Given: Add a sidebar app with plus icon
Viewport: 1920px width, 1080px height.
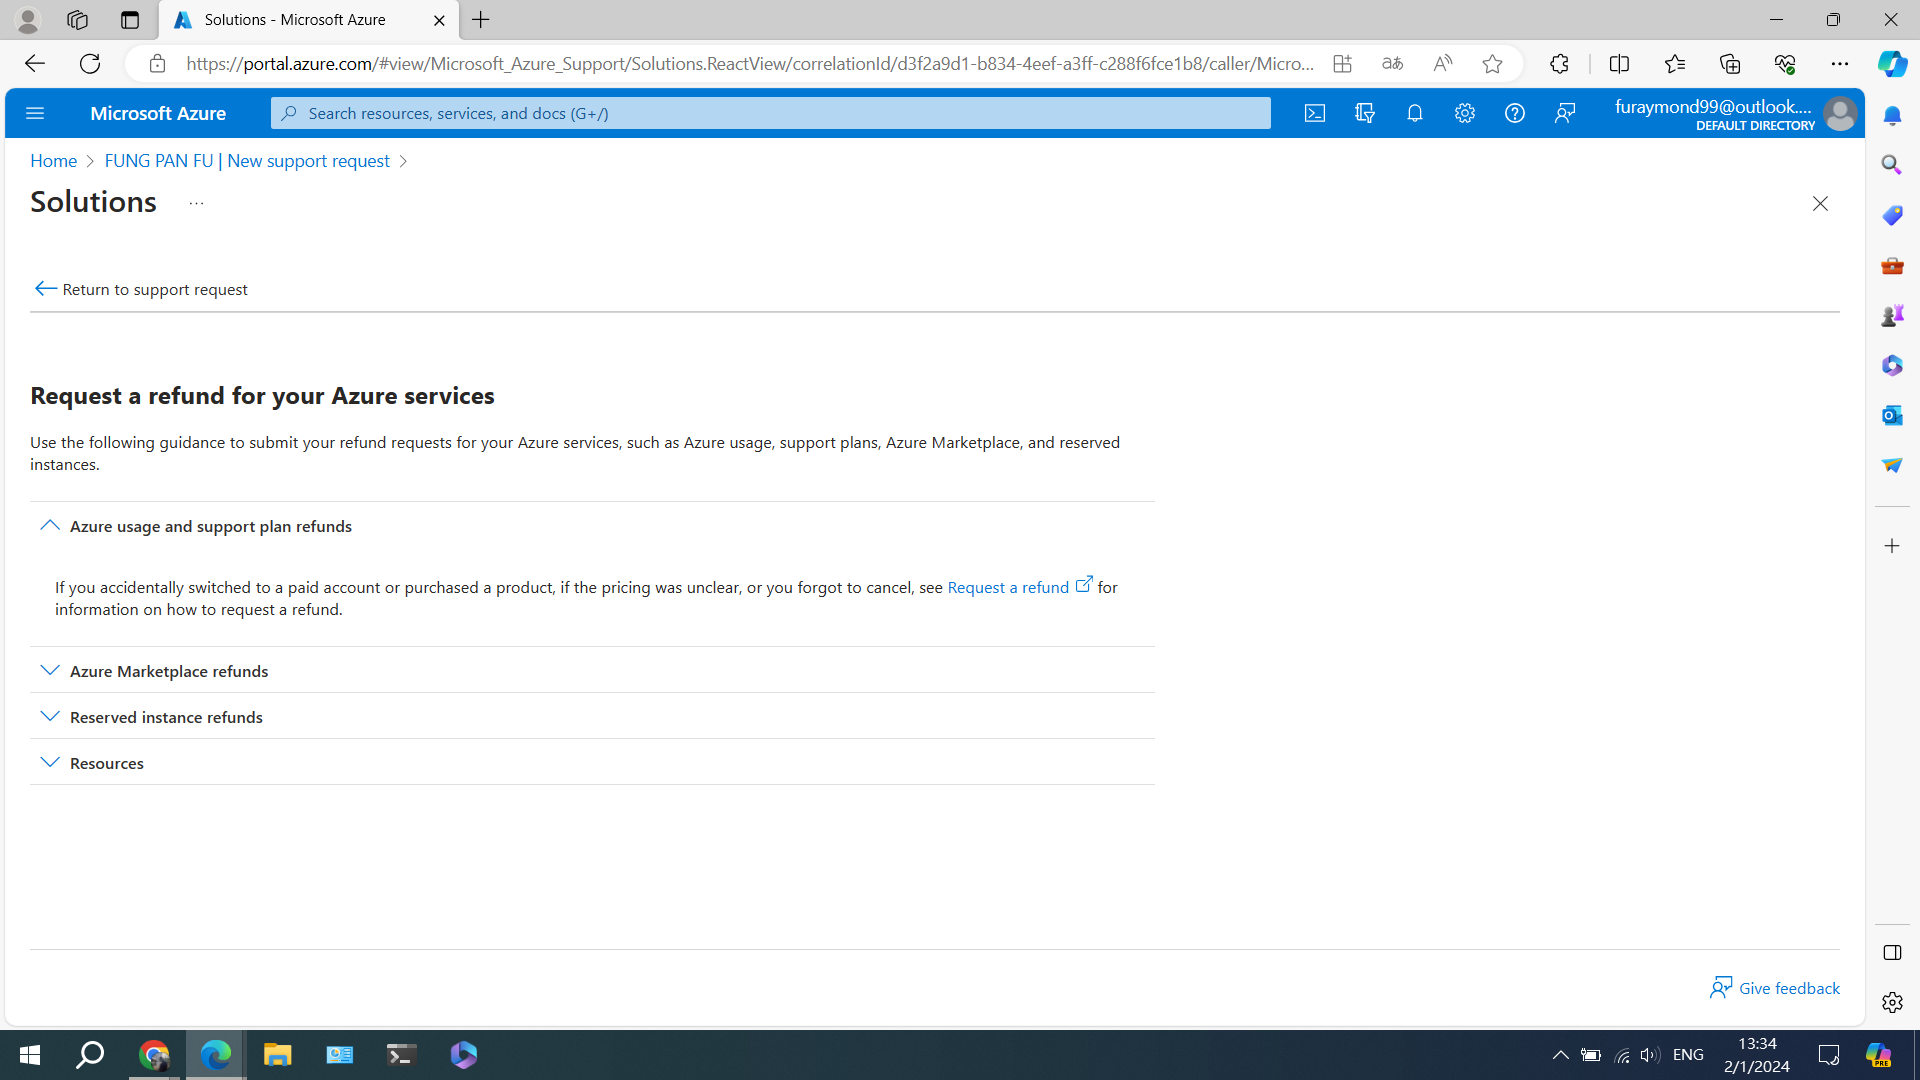Looking at the screenshot, I should point(1892,546).
